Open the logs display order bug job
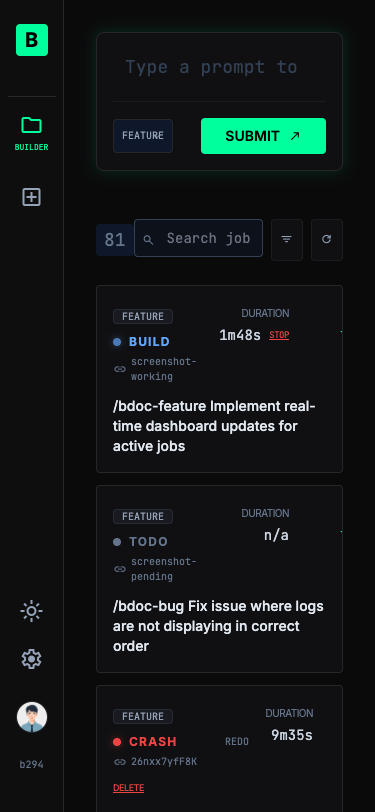 pyautogui.click(x=218, y=626)
